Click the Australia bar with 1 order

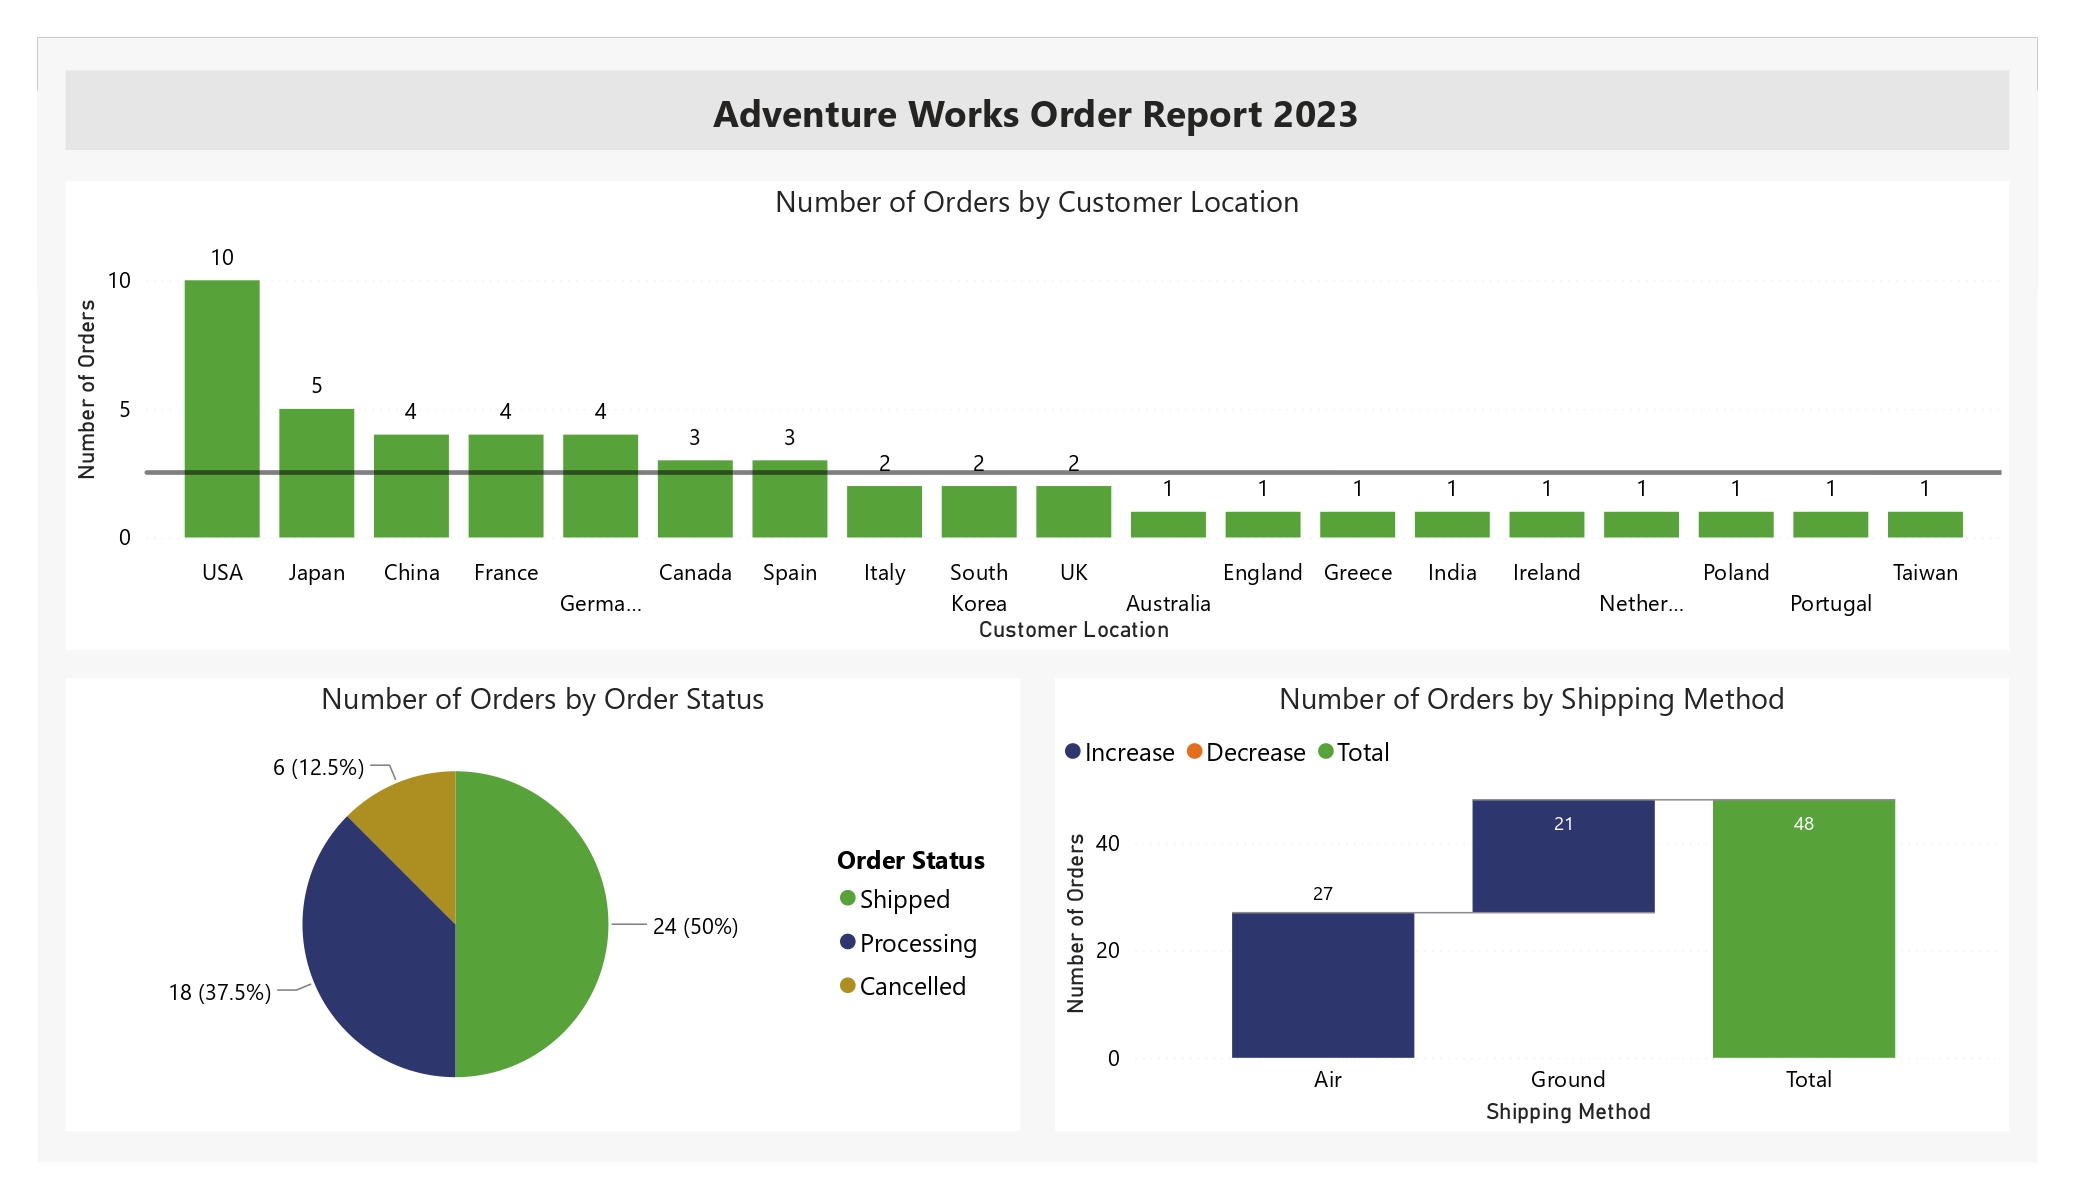point(1168,524)
